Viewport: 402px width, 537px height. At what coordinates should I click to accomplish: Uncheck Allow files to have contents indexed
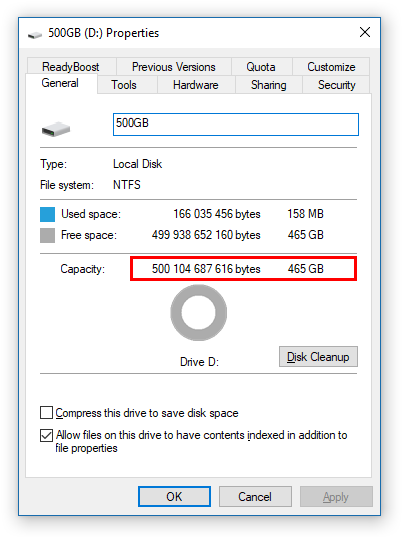[x=47, y=435]
